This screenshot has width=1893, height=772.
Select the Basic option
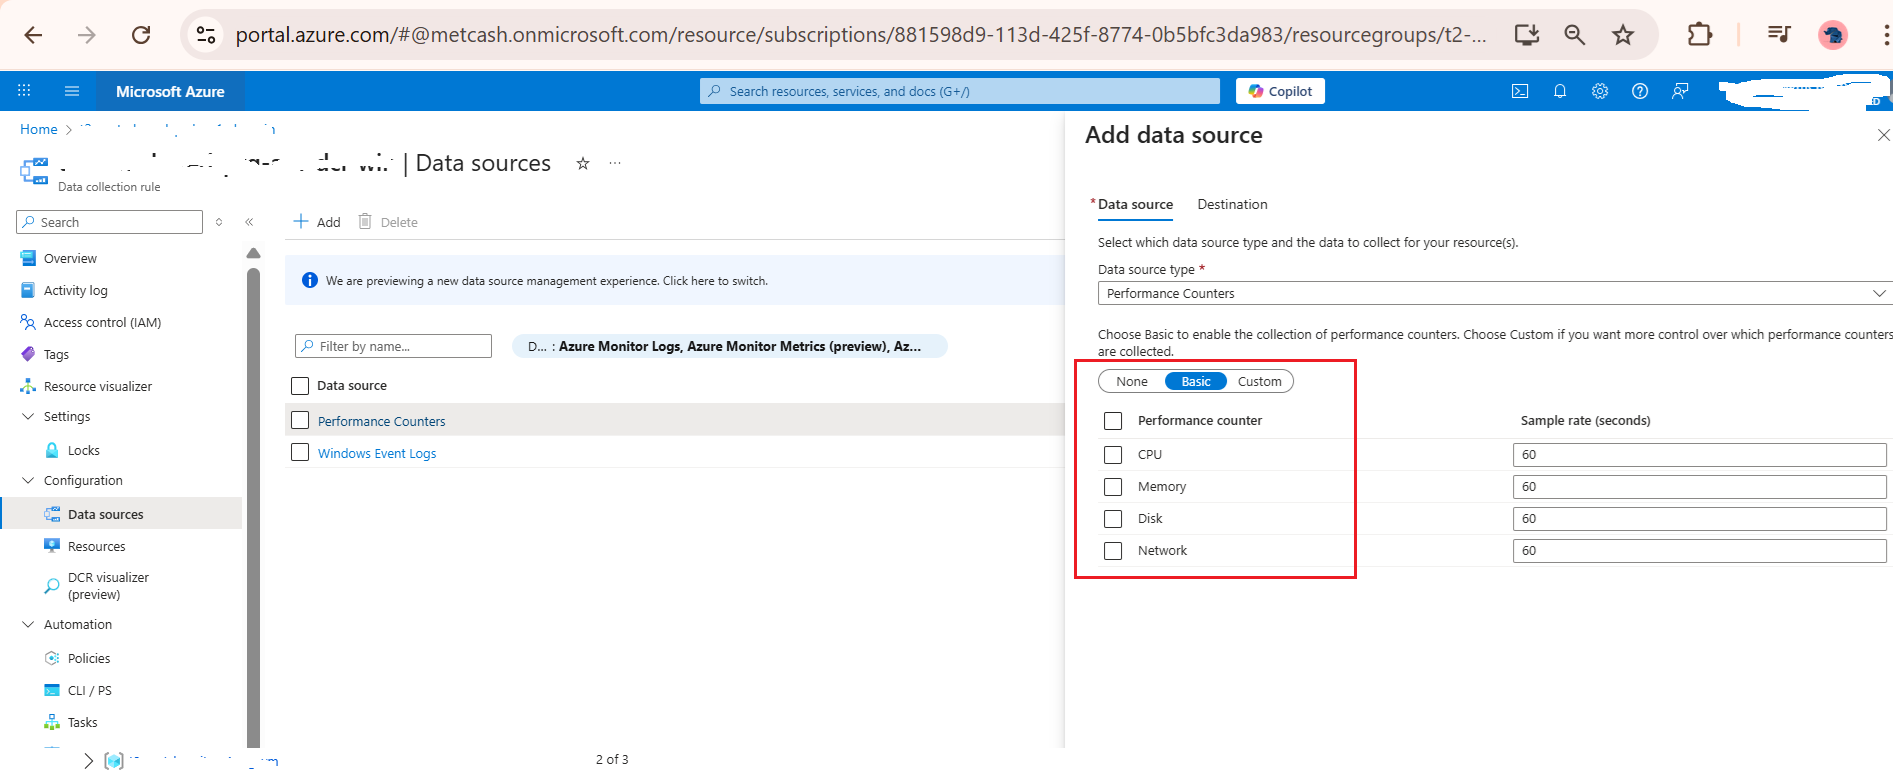point(1196,381)
